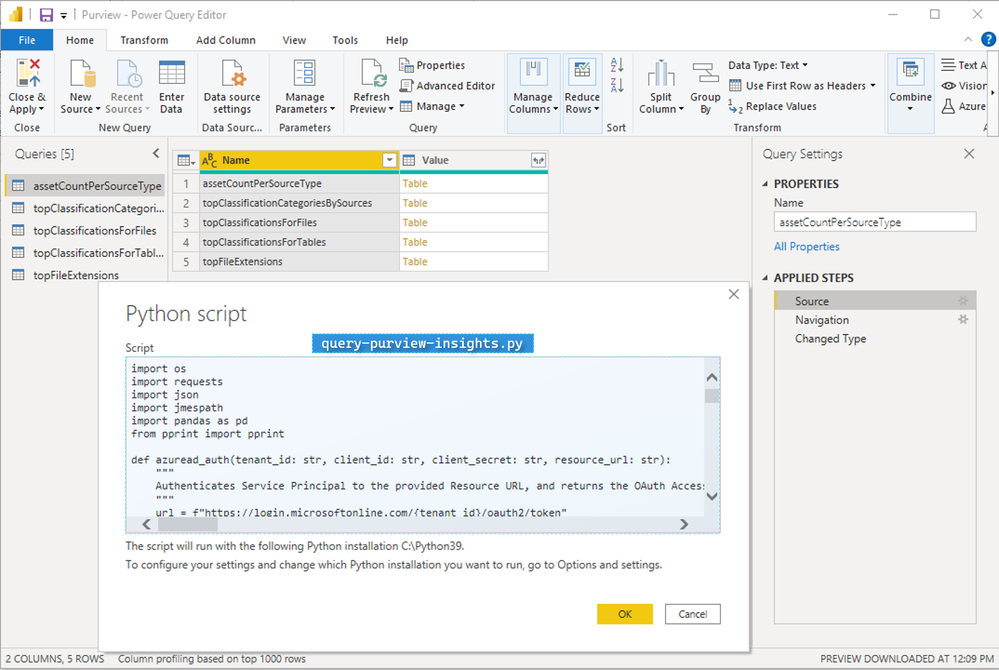Click in the query Name input field
999x670 pixels.
click(875, 222)
